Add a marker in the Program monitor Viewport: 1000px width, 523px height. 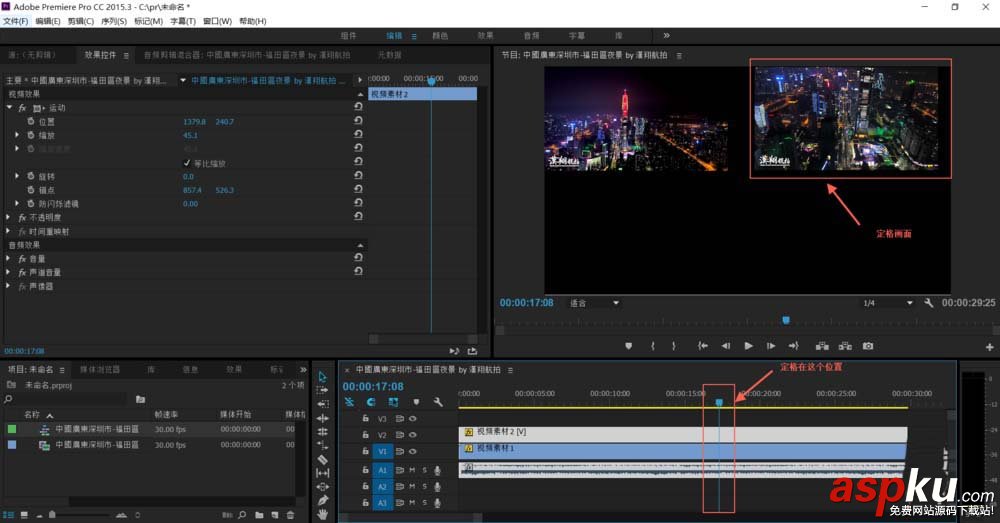pyautogui.click(x=629, y=346)
